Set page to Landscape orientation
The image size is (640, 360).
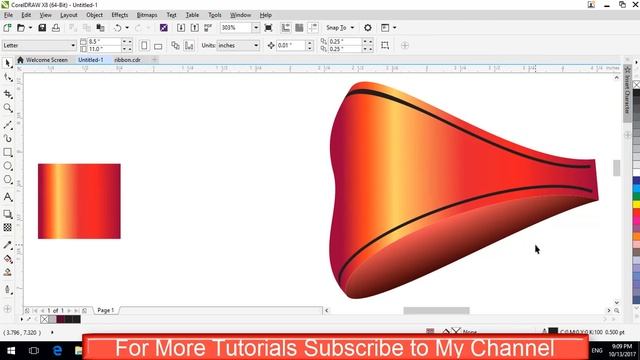coord(158,45)
